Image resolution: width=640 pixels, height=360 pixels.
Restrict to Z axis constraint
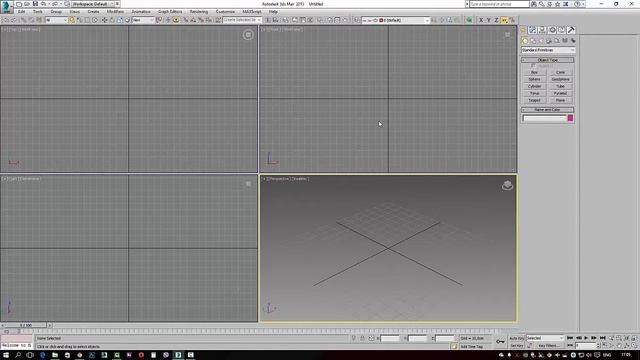click(x=496, y=20)
